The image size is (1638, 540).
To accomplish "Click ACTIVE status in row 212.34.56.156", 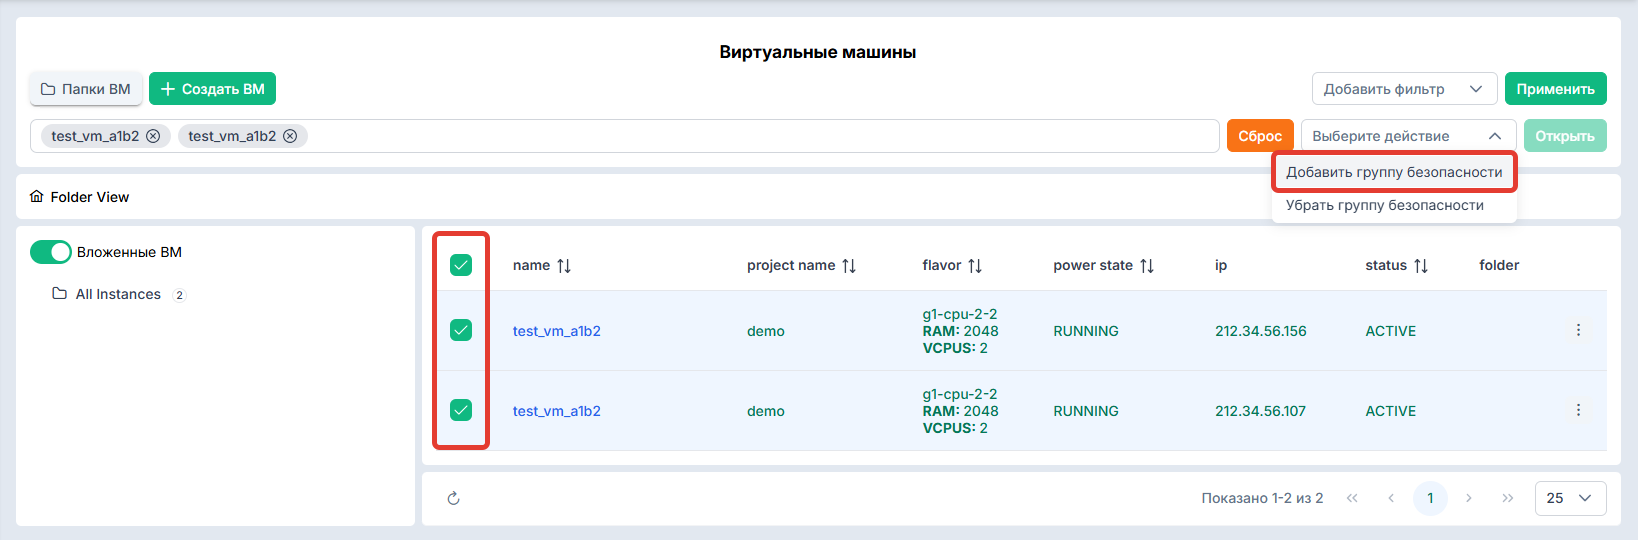I will pyautogui.click(x=1391, y=331).
